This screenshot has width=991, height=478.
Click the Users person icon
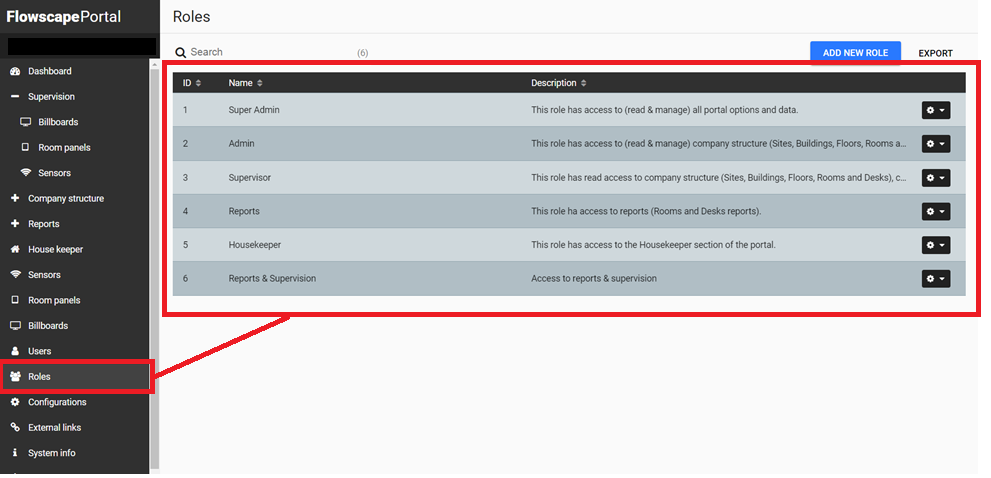(16, 351)
